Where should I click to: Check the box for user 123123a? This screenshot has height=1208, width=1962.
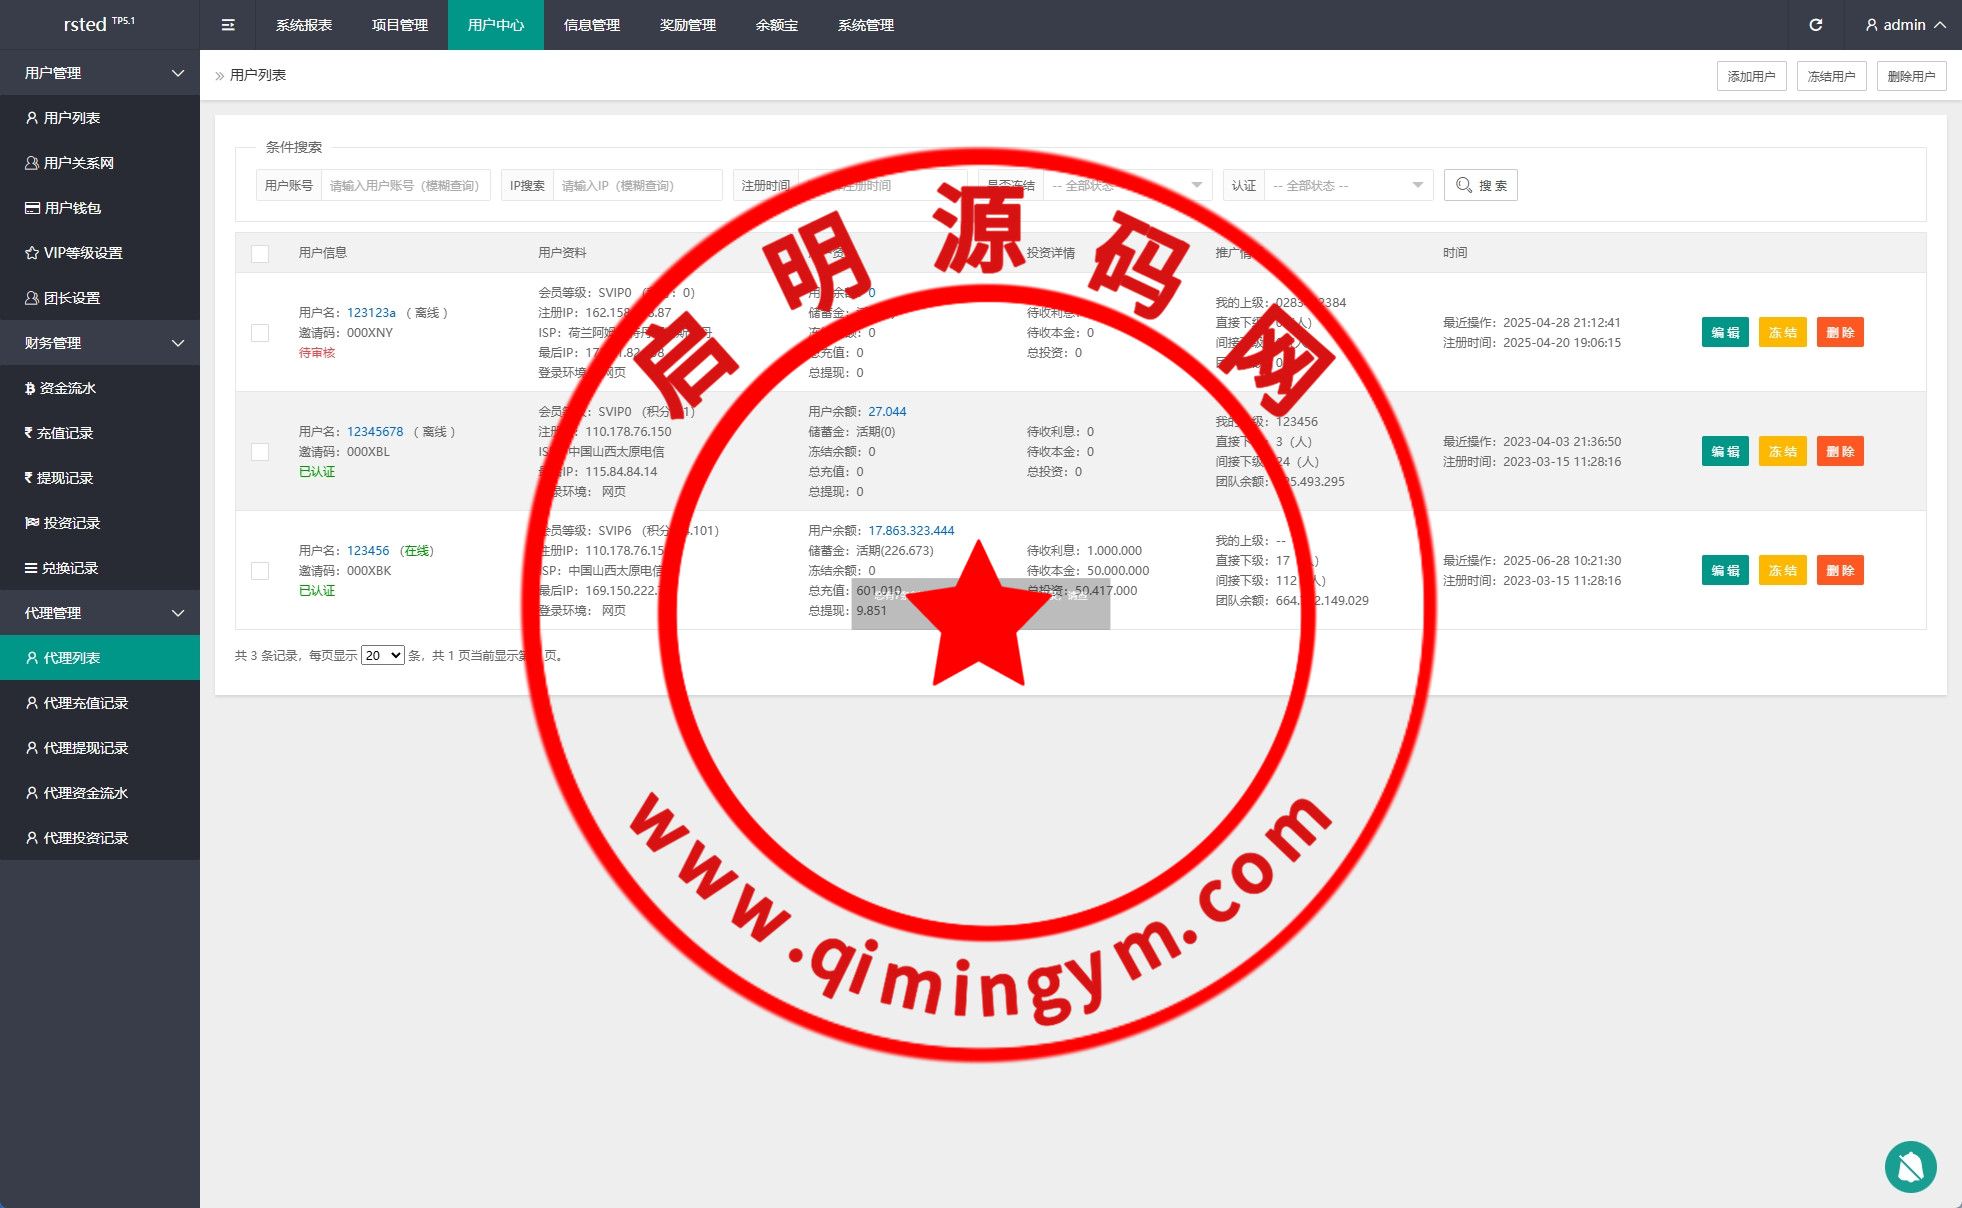tap(260, 333)
